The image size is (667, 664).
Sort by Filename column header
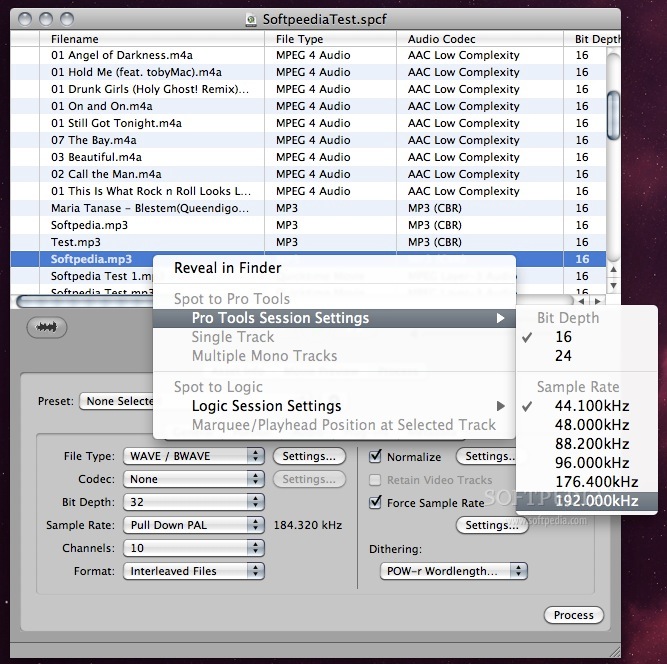pyautogui.click(x=152, y=39)
